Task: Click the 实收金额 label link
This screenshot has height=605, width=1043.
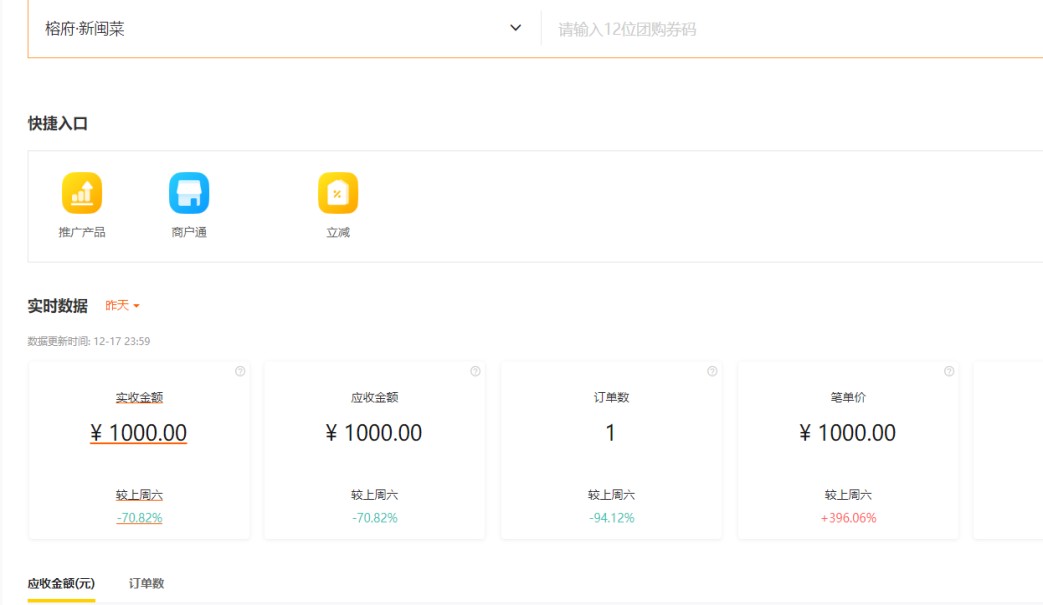Action: 139,398
